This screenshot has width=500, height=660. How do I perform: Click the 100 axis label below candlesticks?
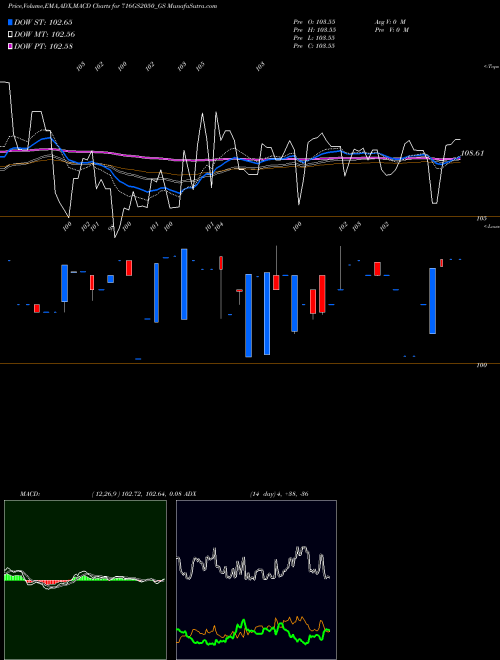tap(481, 365)
